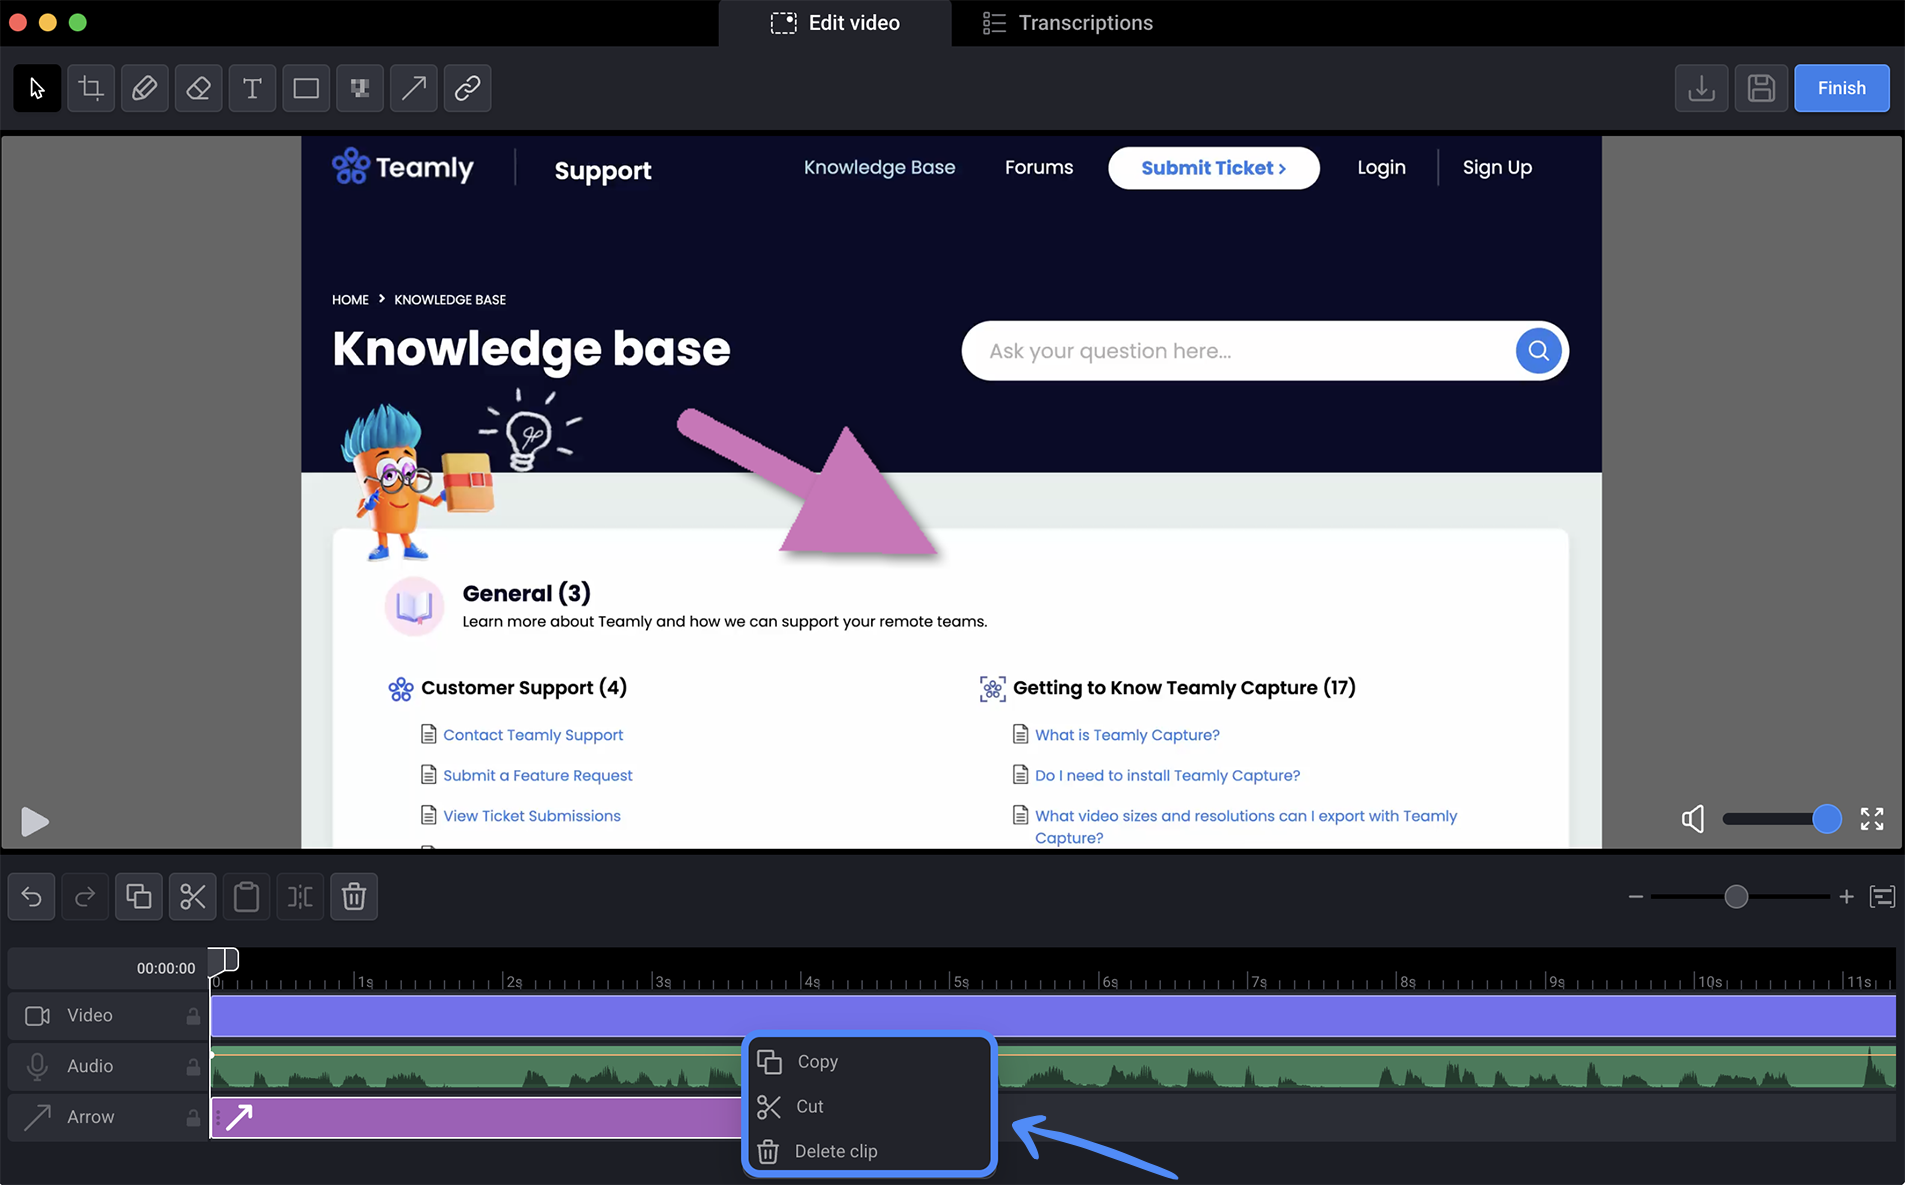Click the Copy clip toolbar icon
Viewport: 1905px width, 1185px height.
tap(139, 896)
